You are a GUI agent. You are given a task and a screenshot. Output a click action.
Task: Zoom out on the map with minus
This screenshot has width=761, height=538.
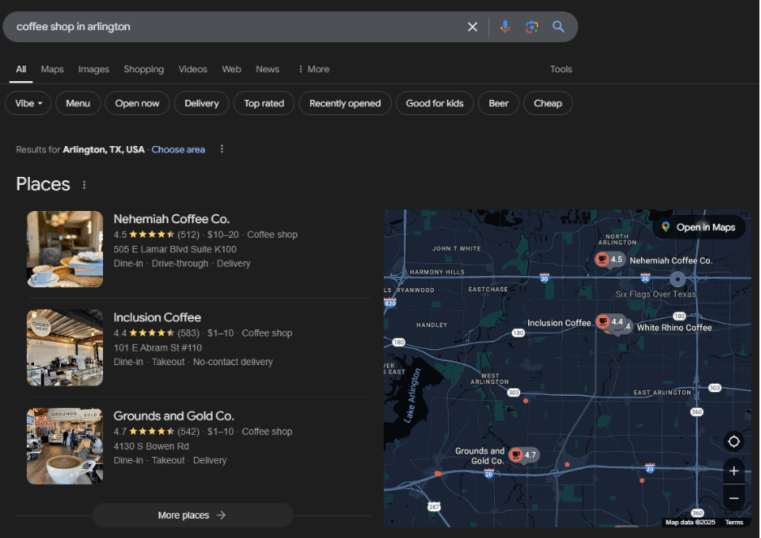coord(734,498)
